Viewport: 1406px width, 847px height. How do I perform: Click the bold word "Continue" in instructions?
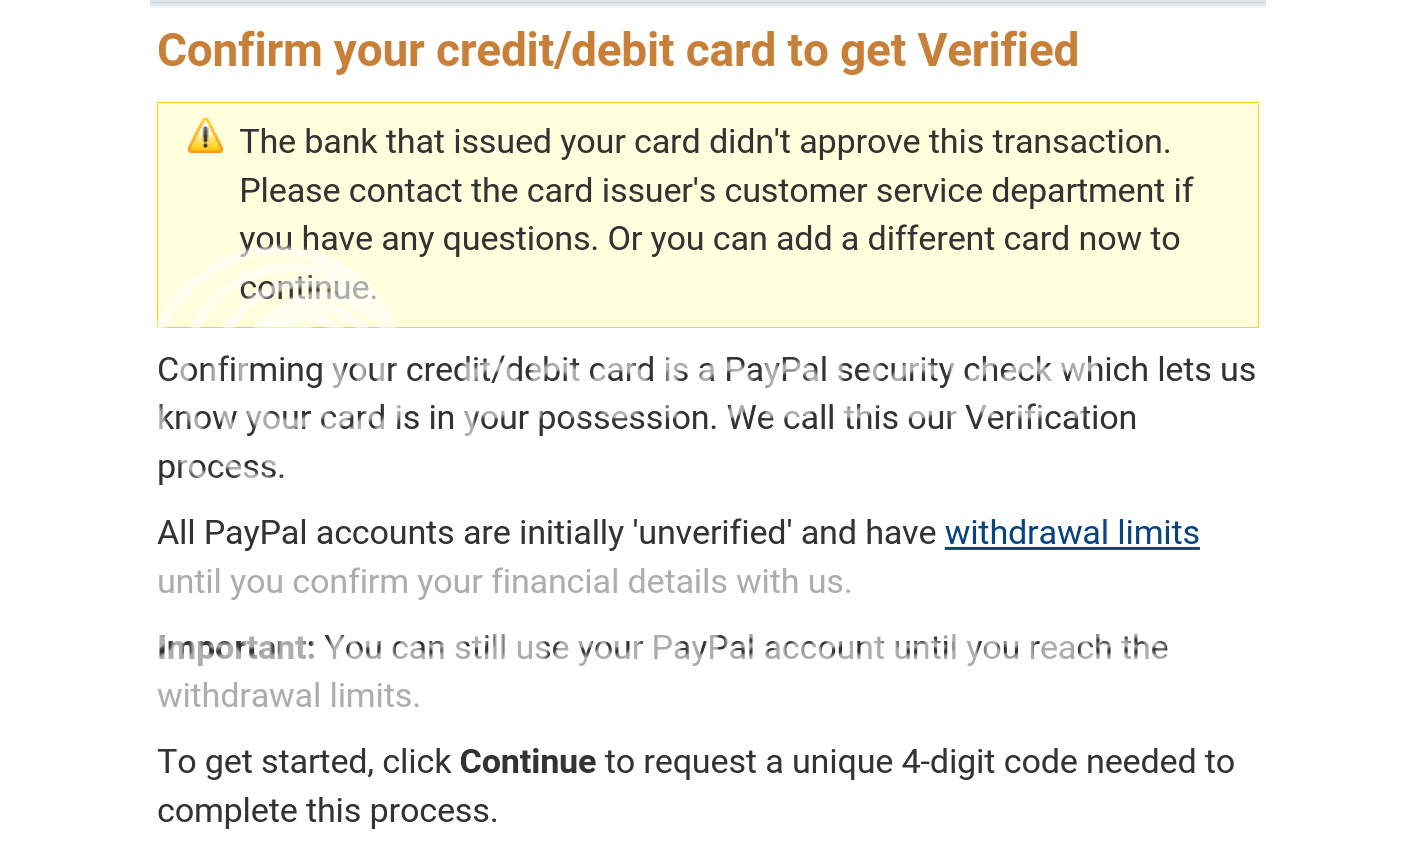528,762
